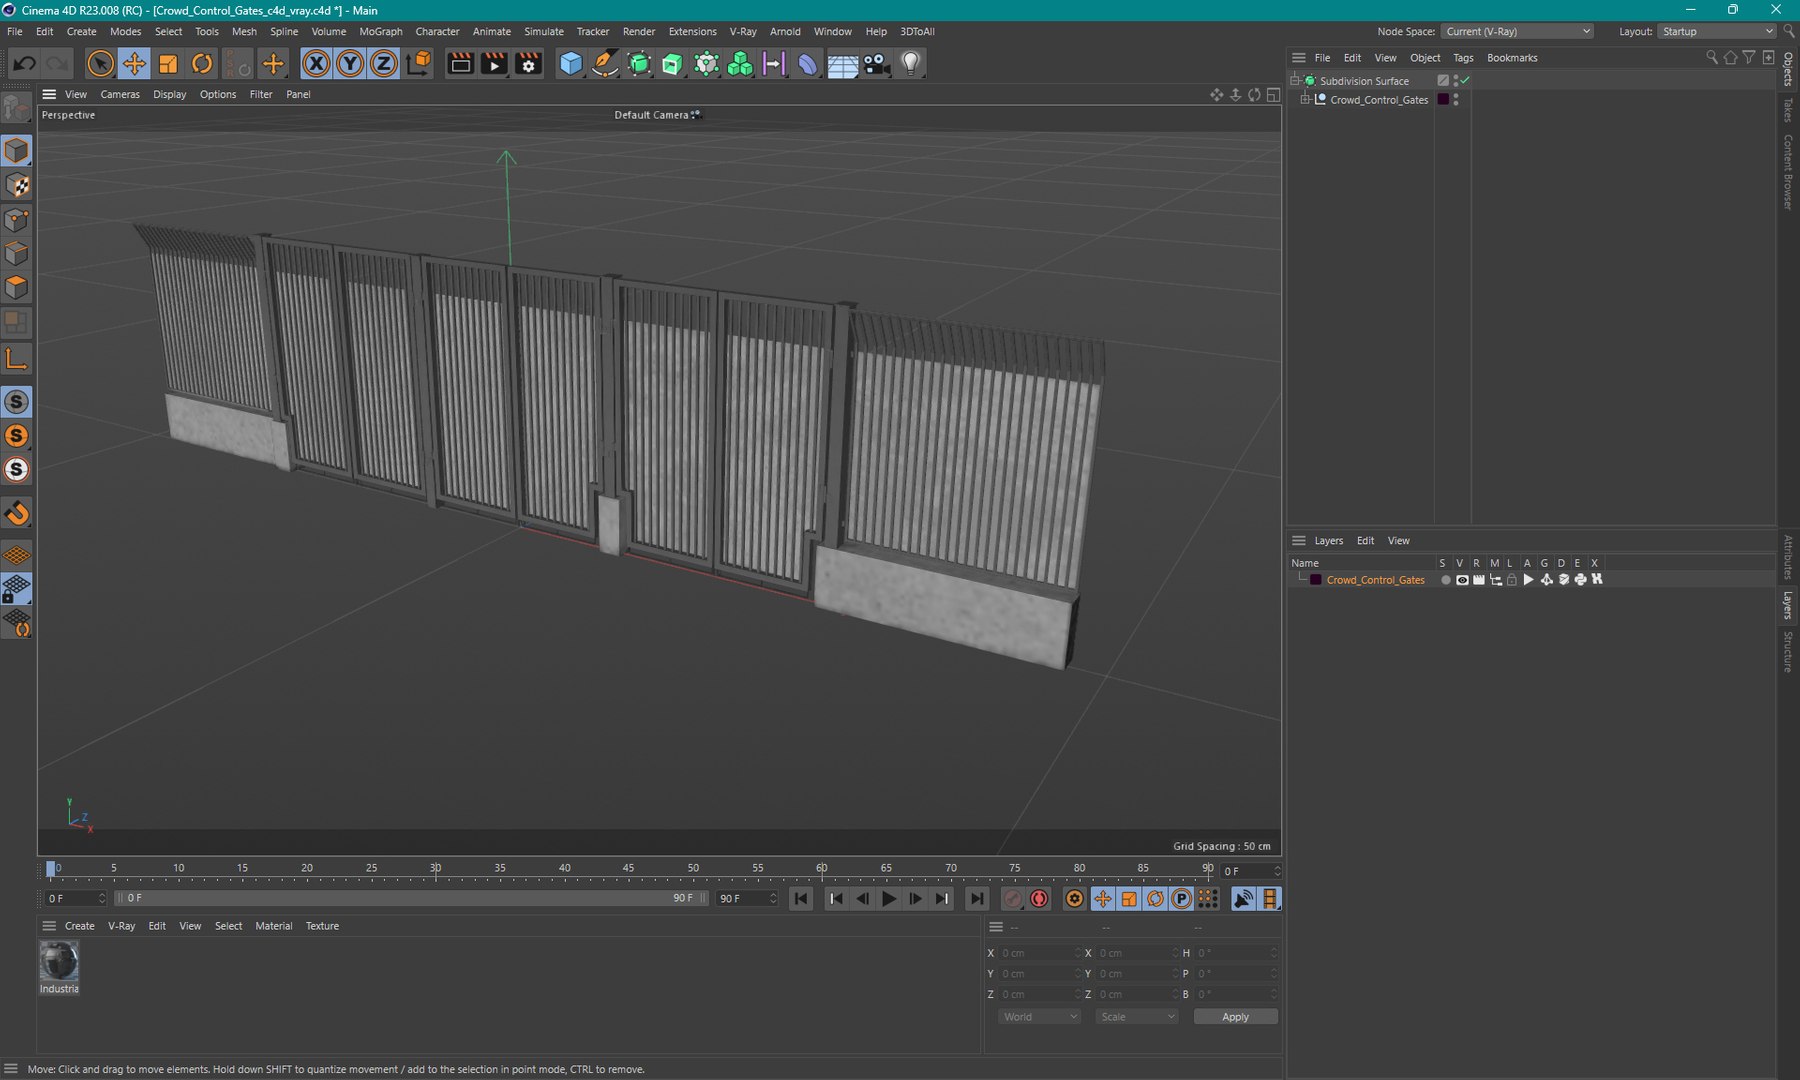Switch to Texture mode icon

[x=17, y=185]
